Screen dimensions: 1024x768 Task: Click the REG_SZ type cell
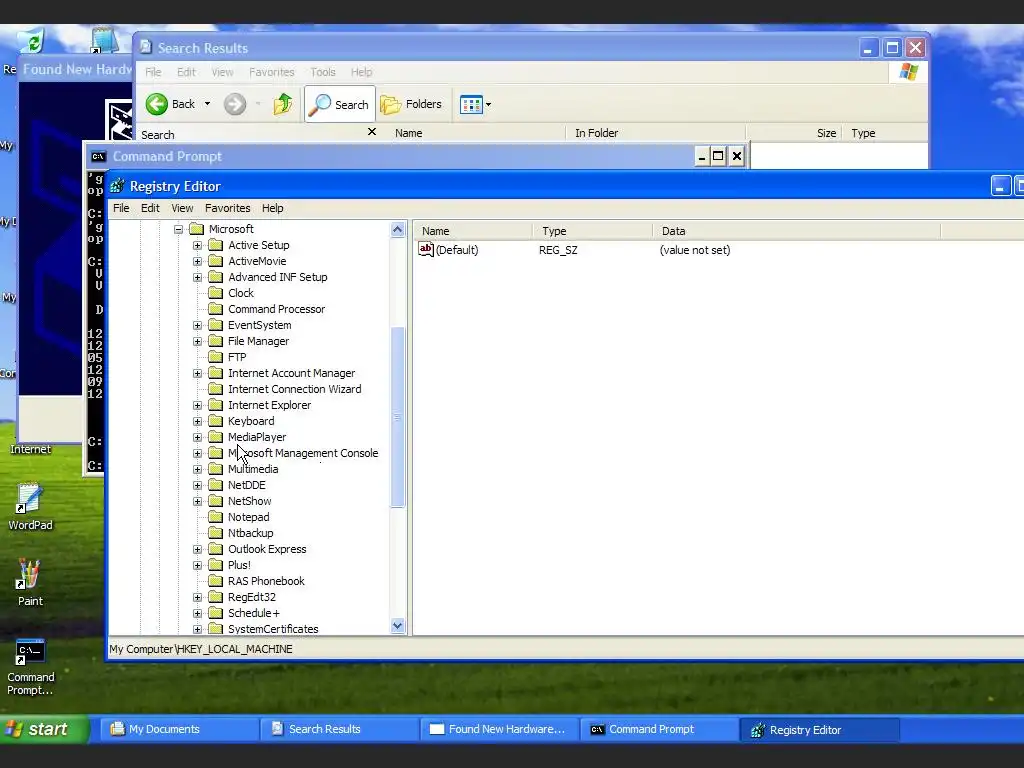click(x=558, y=249)
